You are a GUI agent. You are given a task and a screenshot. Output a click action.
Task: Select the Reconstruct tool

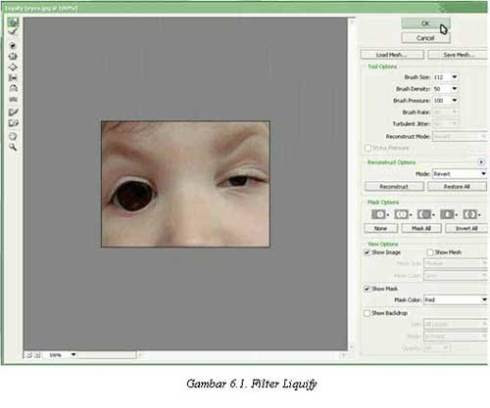13,32
